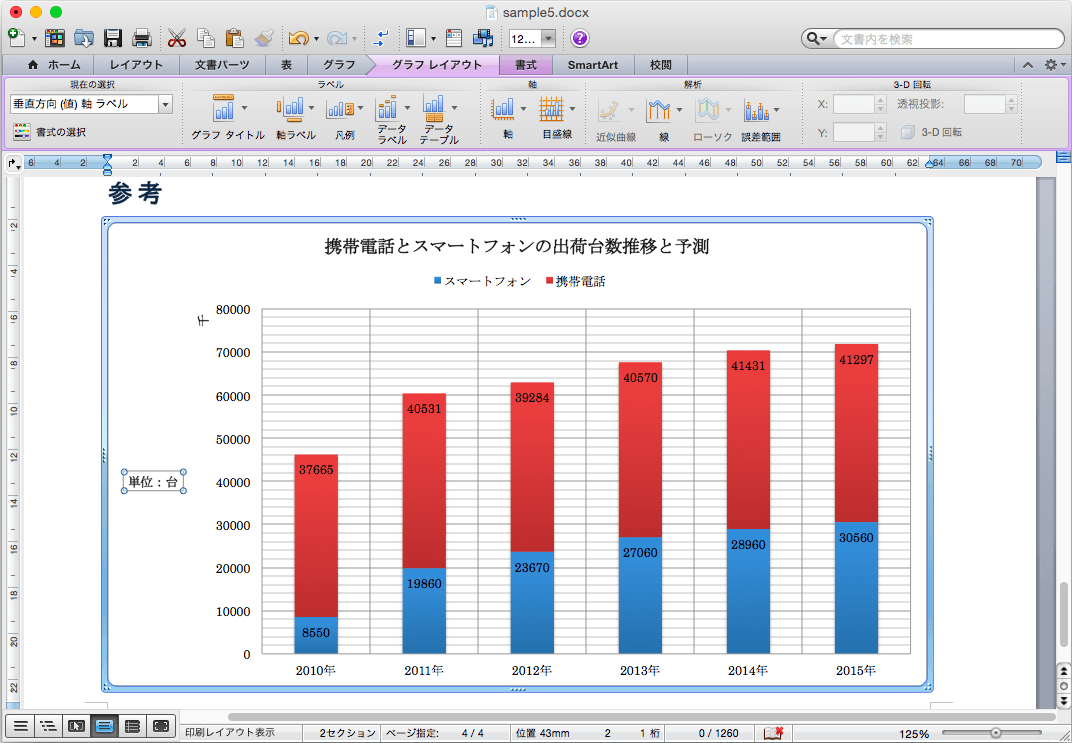Click the Cut scissors icon
1072x743 pixels.
click(x=177, y=39)
